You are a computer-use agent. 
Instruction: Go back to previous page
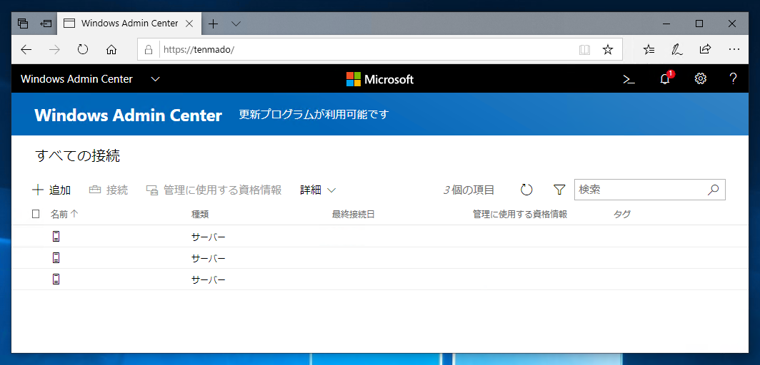coord(26,49)
